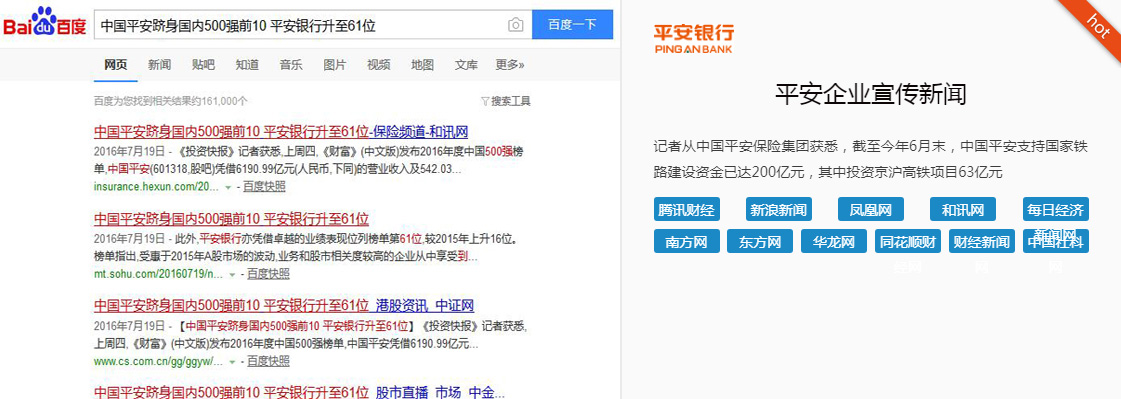This screenshot has height=399, width=1121.
Task: Open 图片 tab
Action: coord(335,64)
